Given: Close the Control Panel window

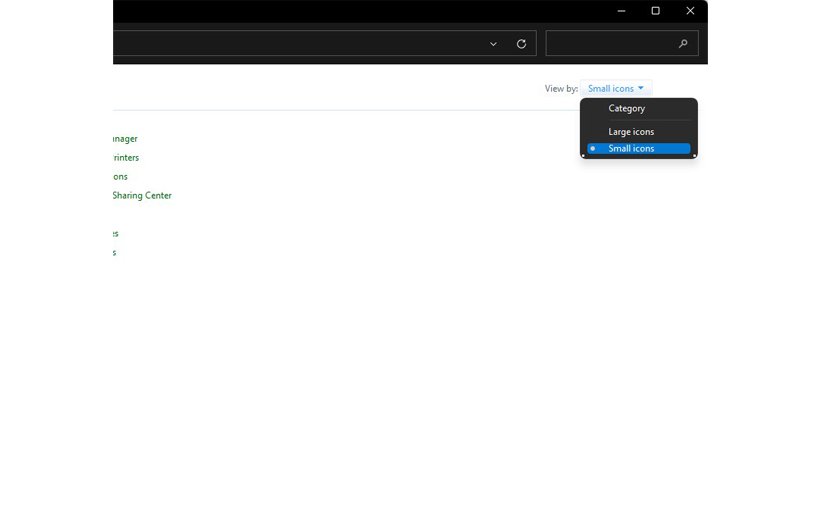Looking at the screenshot, I should [690, 11].
